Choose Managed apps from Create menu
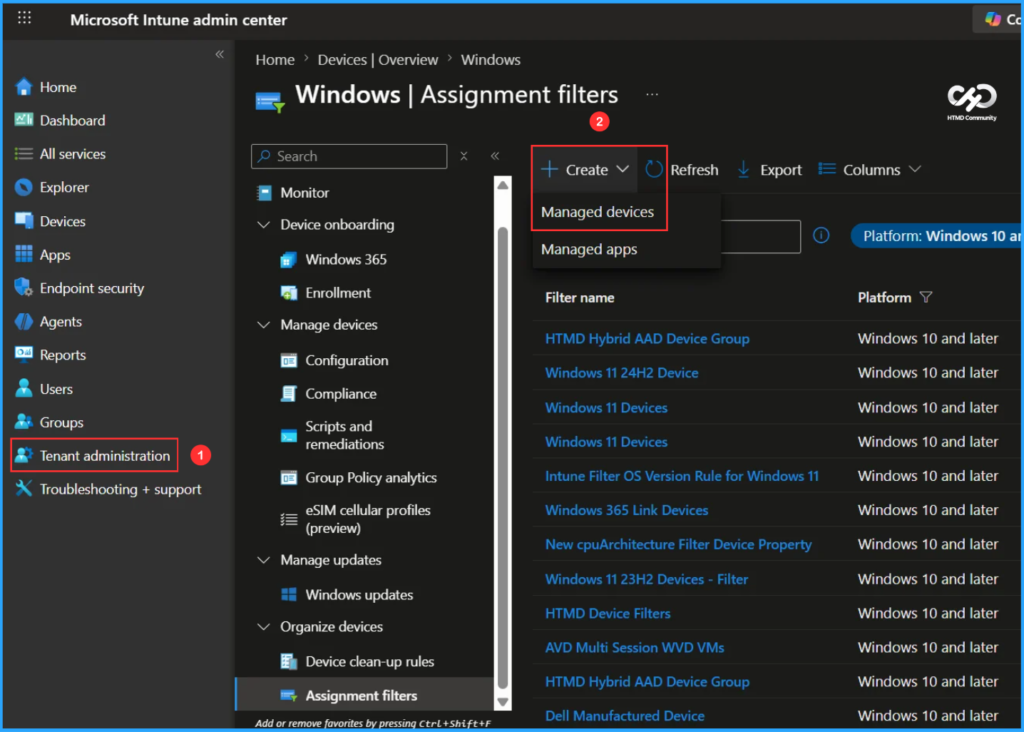The width and height of the screenshot is (1024, 732). pyautogui.click(x=588, y=249)
